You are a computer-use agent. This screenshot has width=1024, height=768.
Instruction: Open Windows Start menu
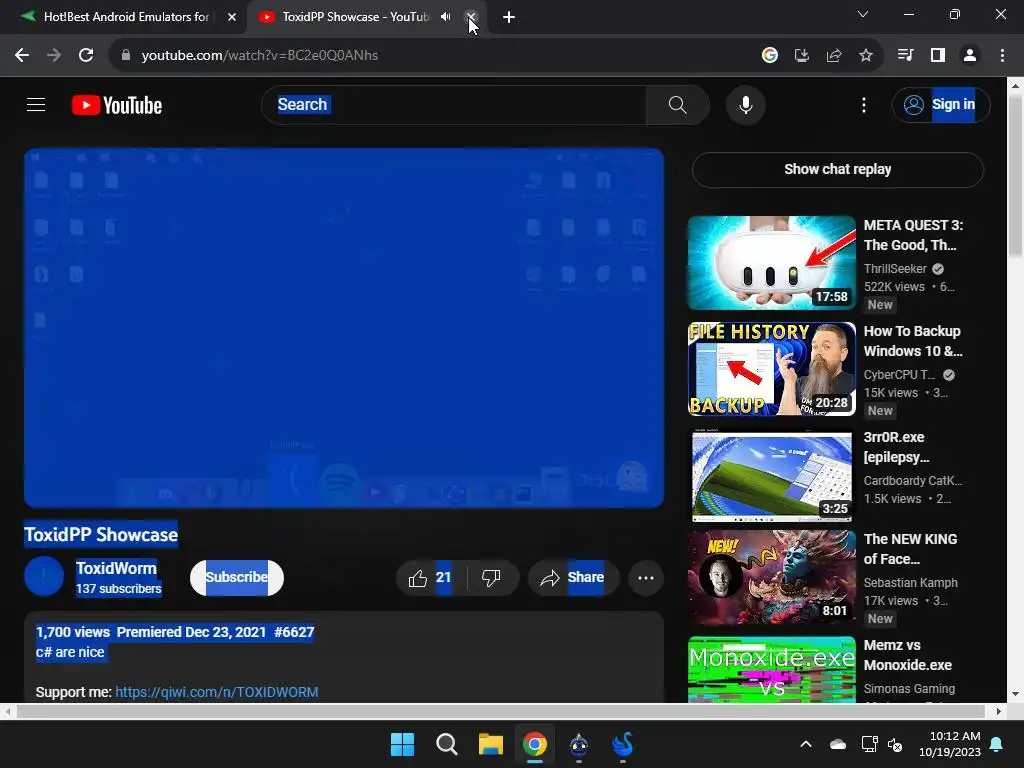click(x=402, y=744)
